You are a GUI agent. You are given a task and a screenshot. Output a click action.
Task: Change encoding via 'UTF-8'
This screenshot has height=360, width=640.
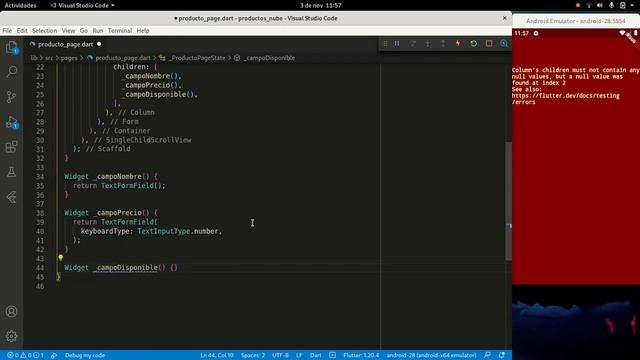pyautogui.click(x=280, y=355)
